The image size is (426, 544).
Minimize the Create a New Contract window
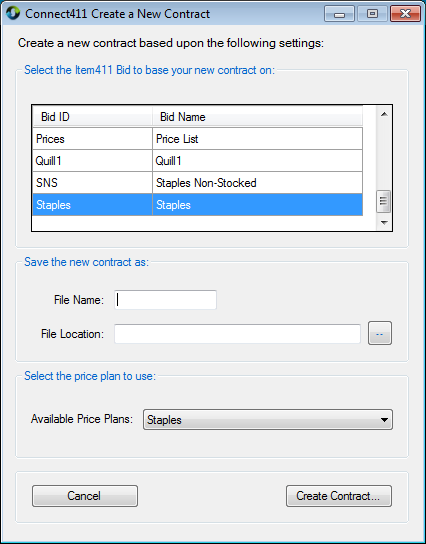pos(339,14)
